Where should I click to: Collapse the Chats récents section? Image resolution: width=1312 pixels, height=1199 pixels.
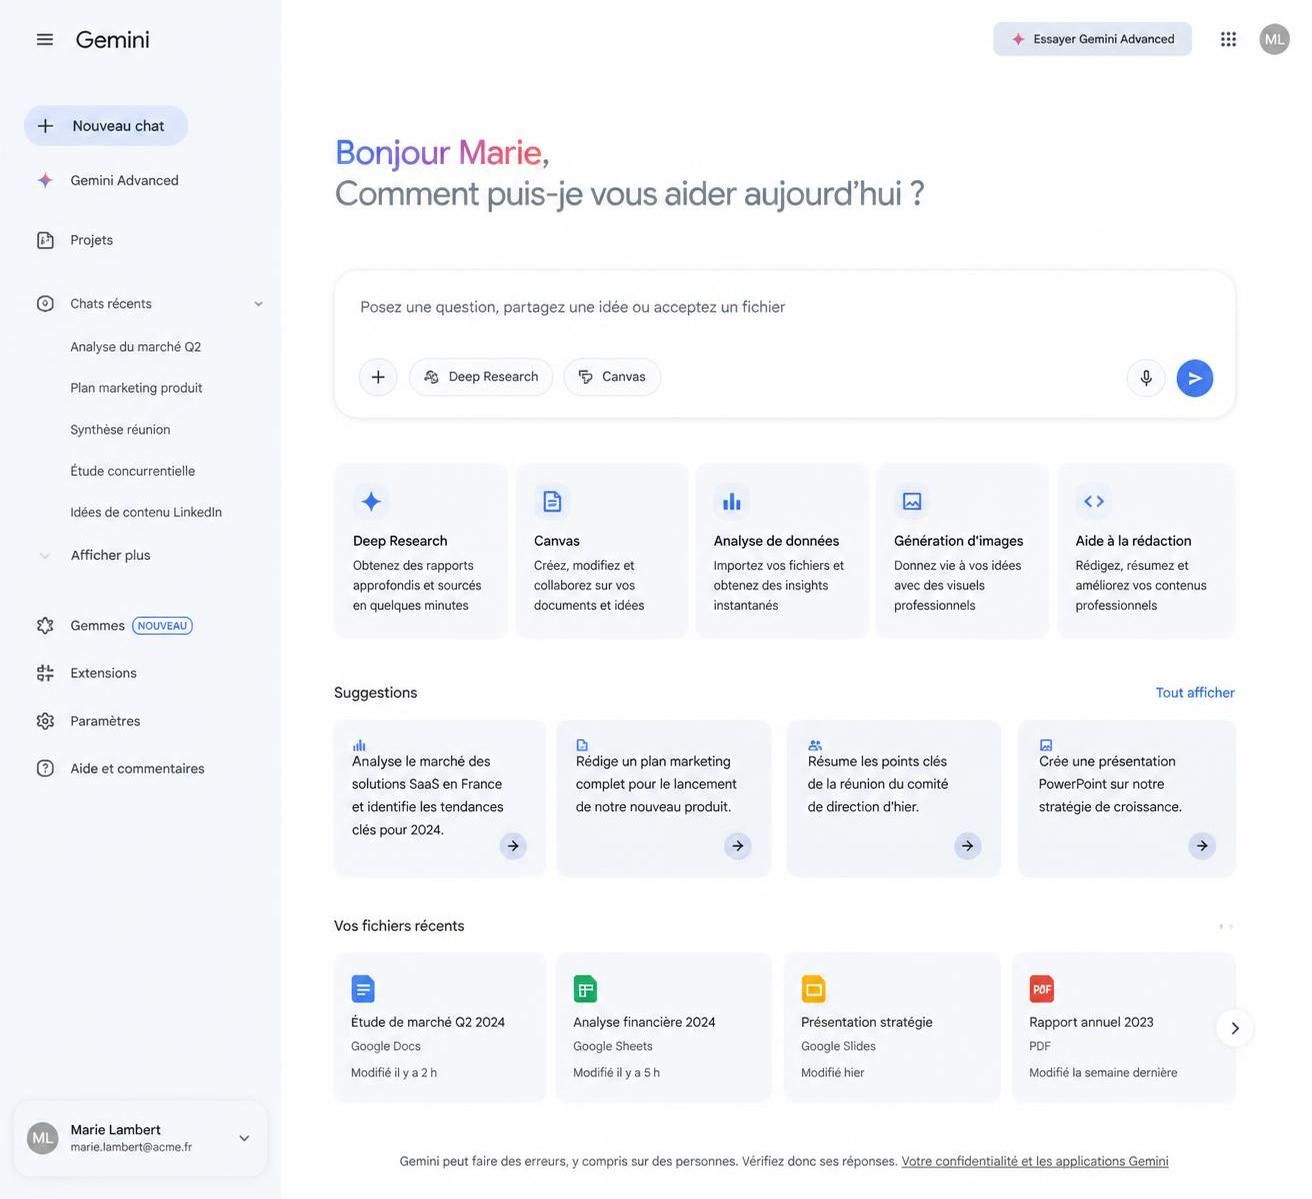258,304
